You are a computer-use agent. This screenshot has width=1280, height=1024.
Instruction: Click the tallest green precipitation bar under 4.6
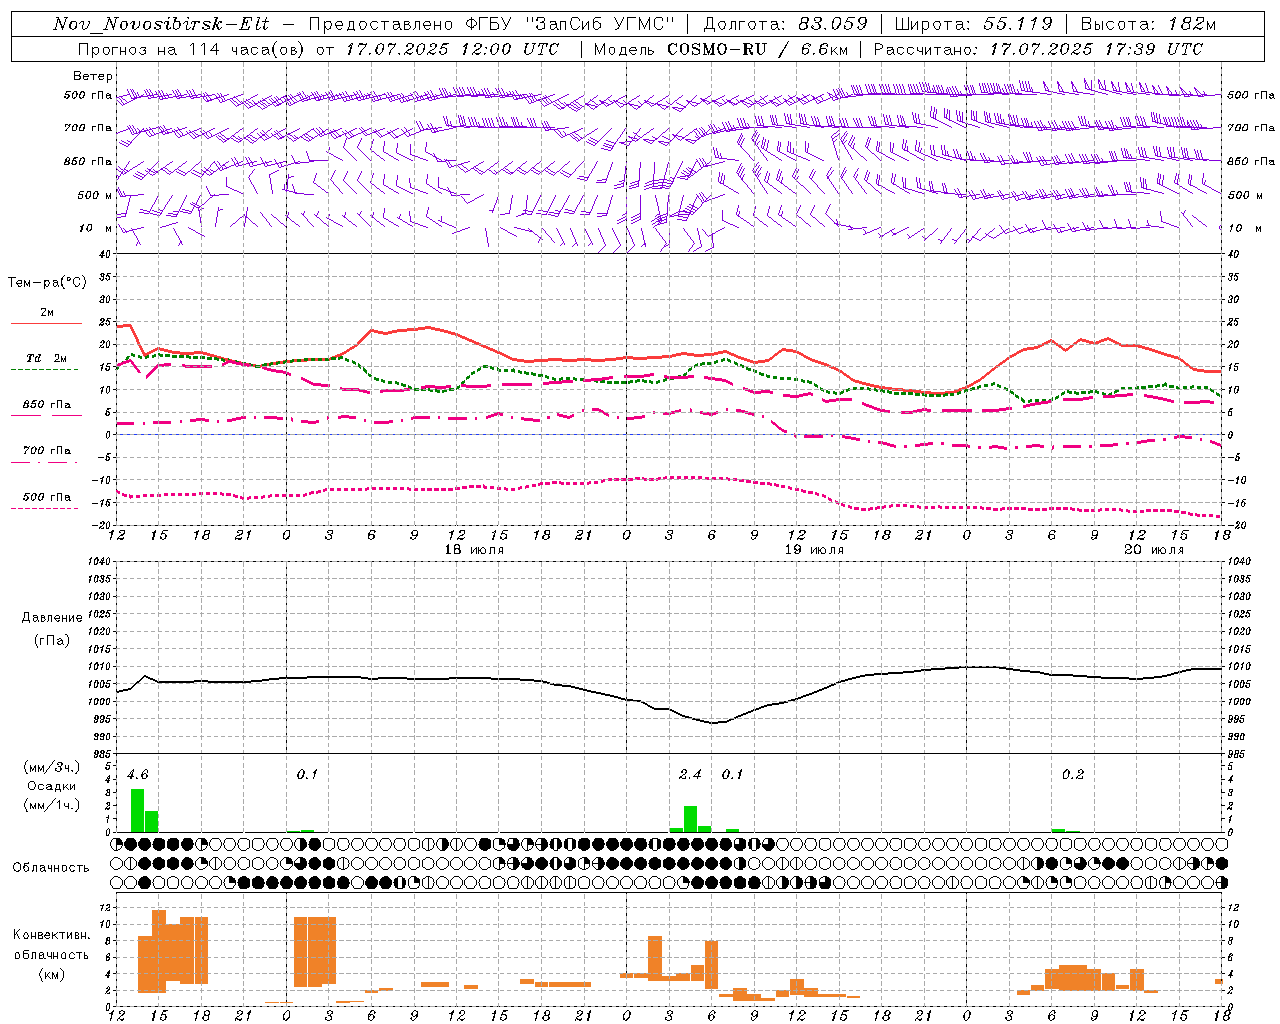137,810
